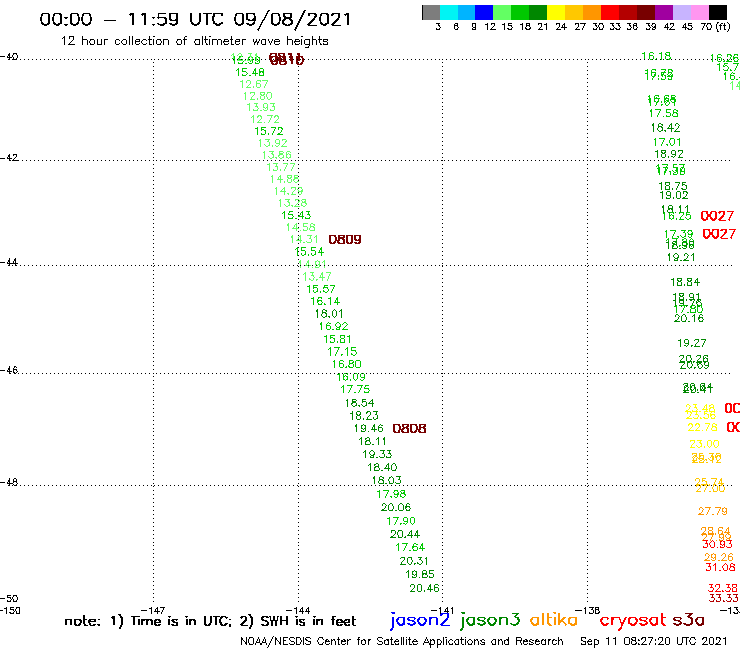This screenshot has height=650, width=740.
Task: Click the wave height value '17.15'
Action: [342, 352]
